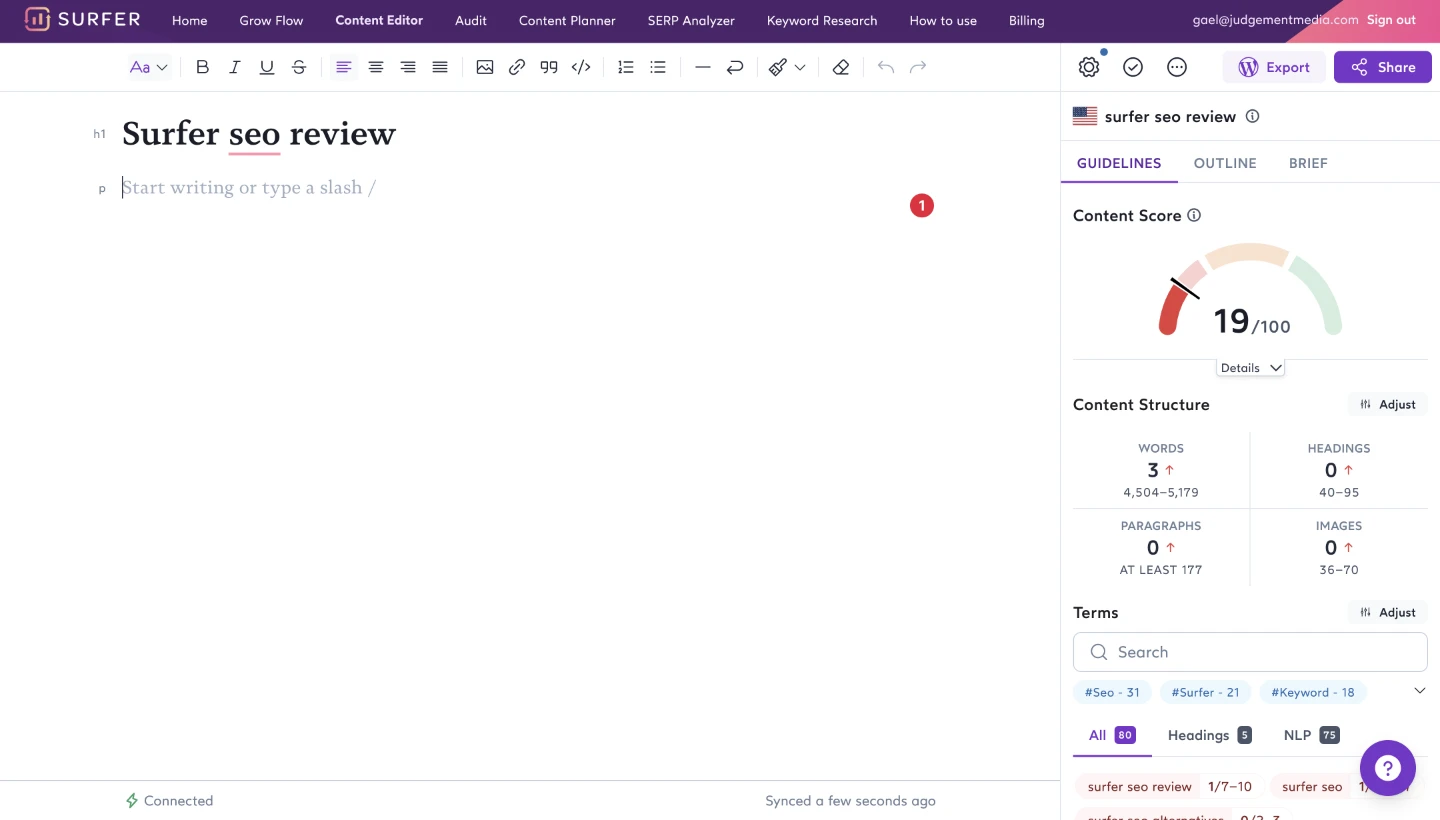Click the 'Surfer seo review' heading

[259, 134]
